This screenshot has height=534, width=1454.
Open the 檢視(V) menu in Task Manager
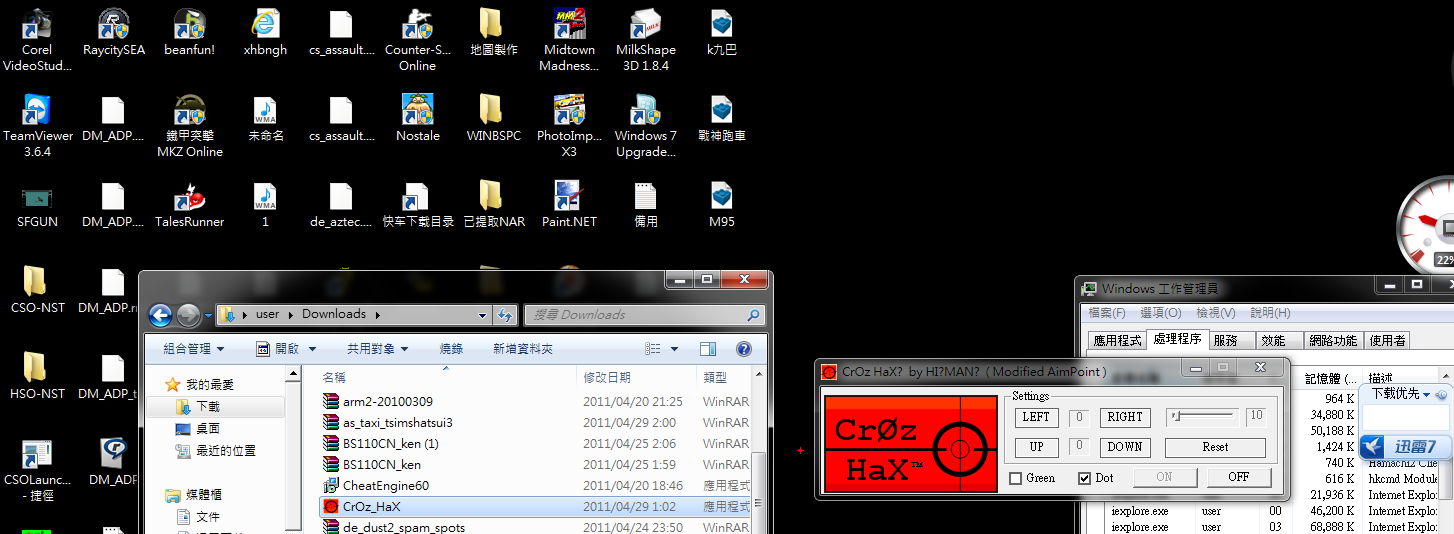pyautogui.click(x=1215, y=313)
